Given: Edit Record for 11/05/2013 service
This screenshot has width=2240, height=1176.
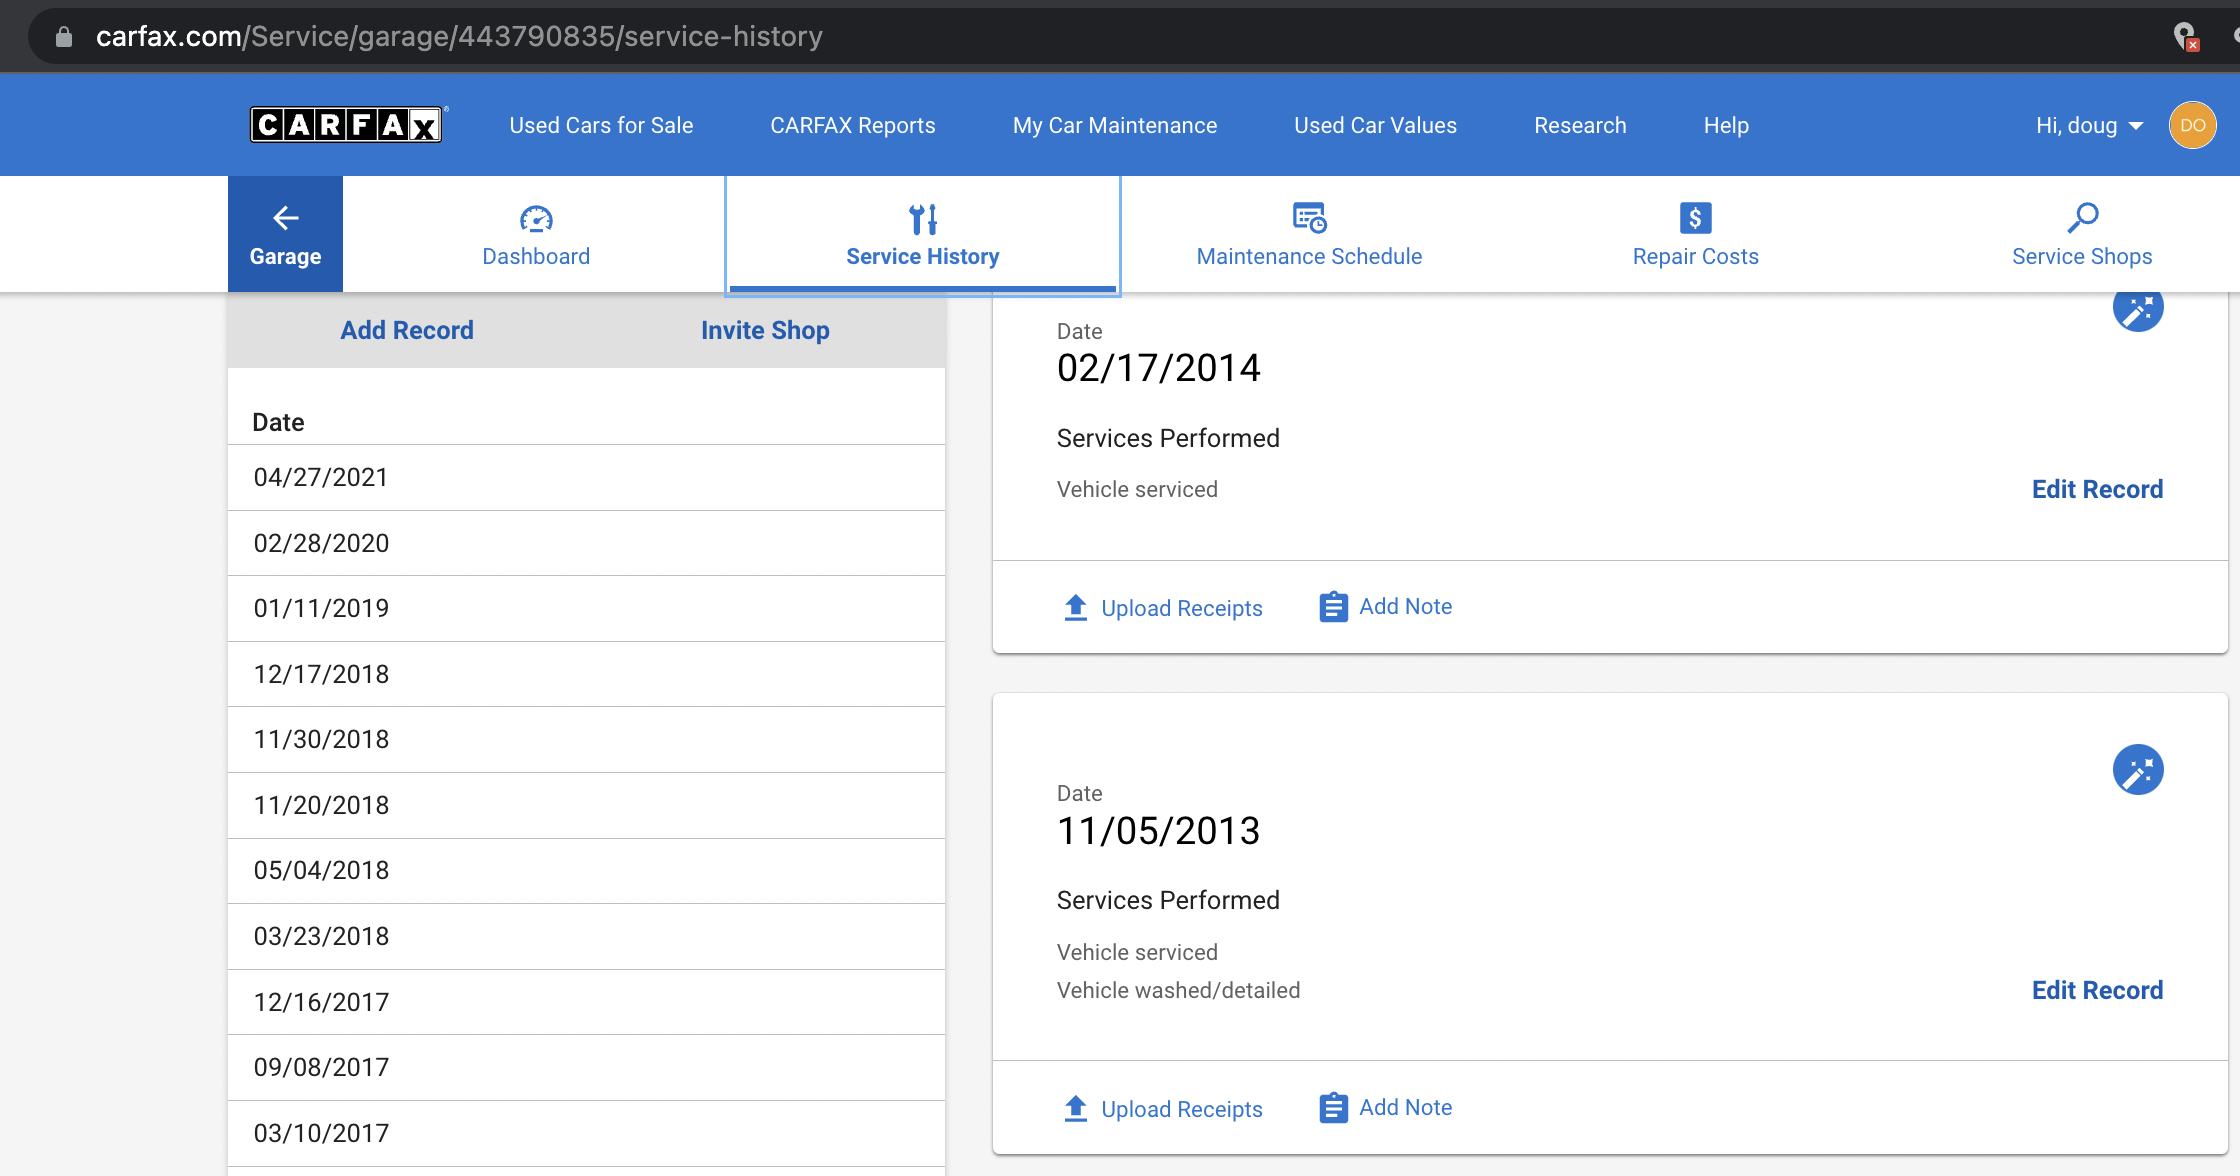Looking at the screenshot, I should coord(2097,990).
